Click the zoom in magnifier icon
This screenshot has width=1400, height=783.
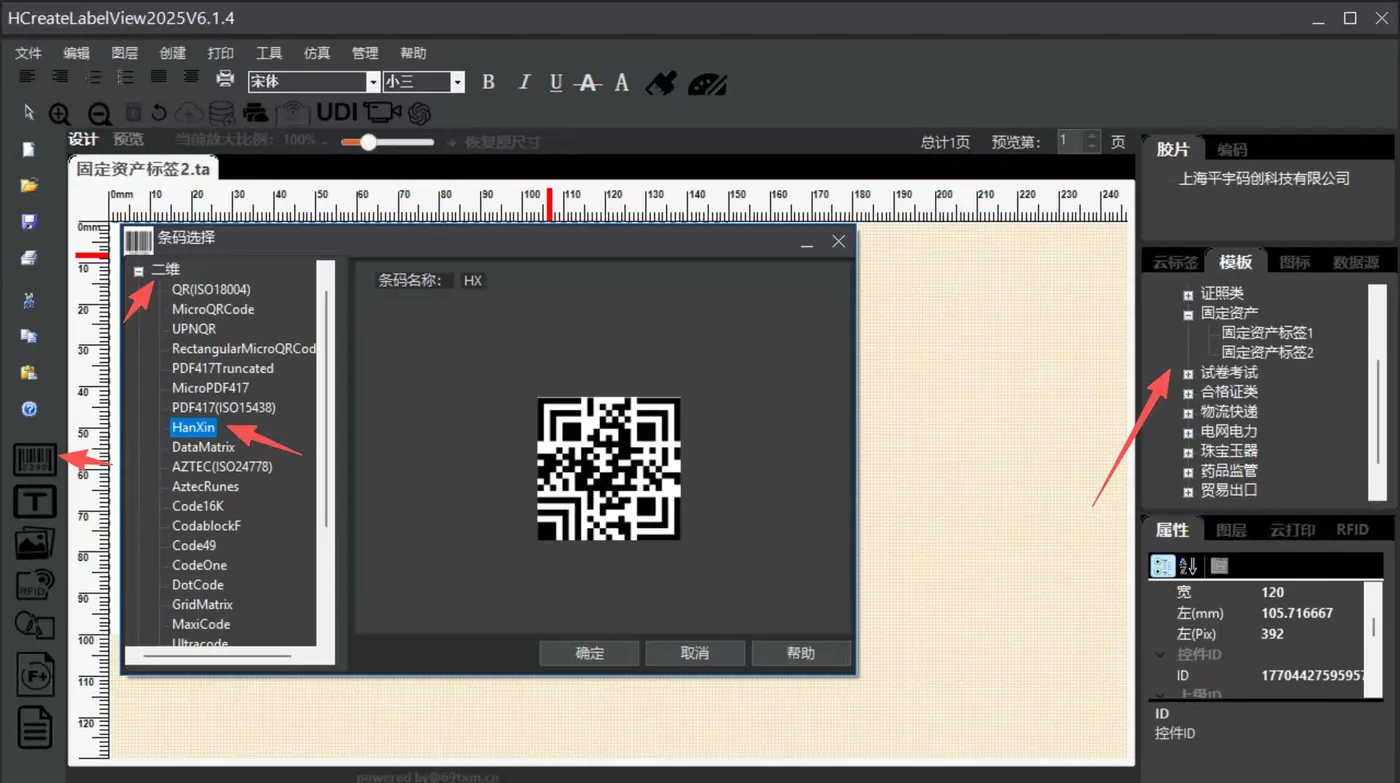coord(60,114)
